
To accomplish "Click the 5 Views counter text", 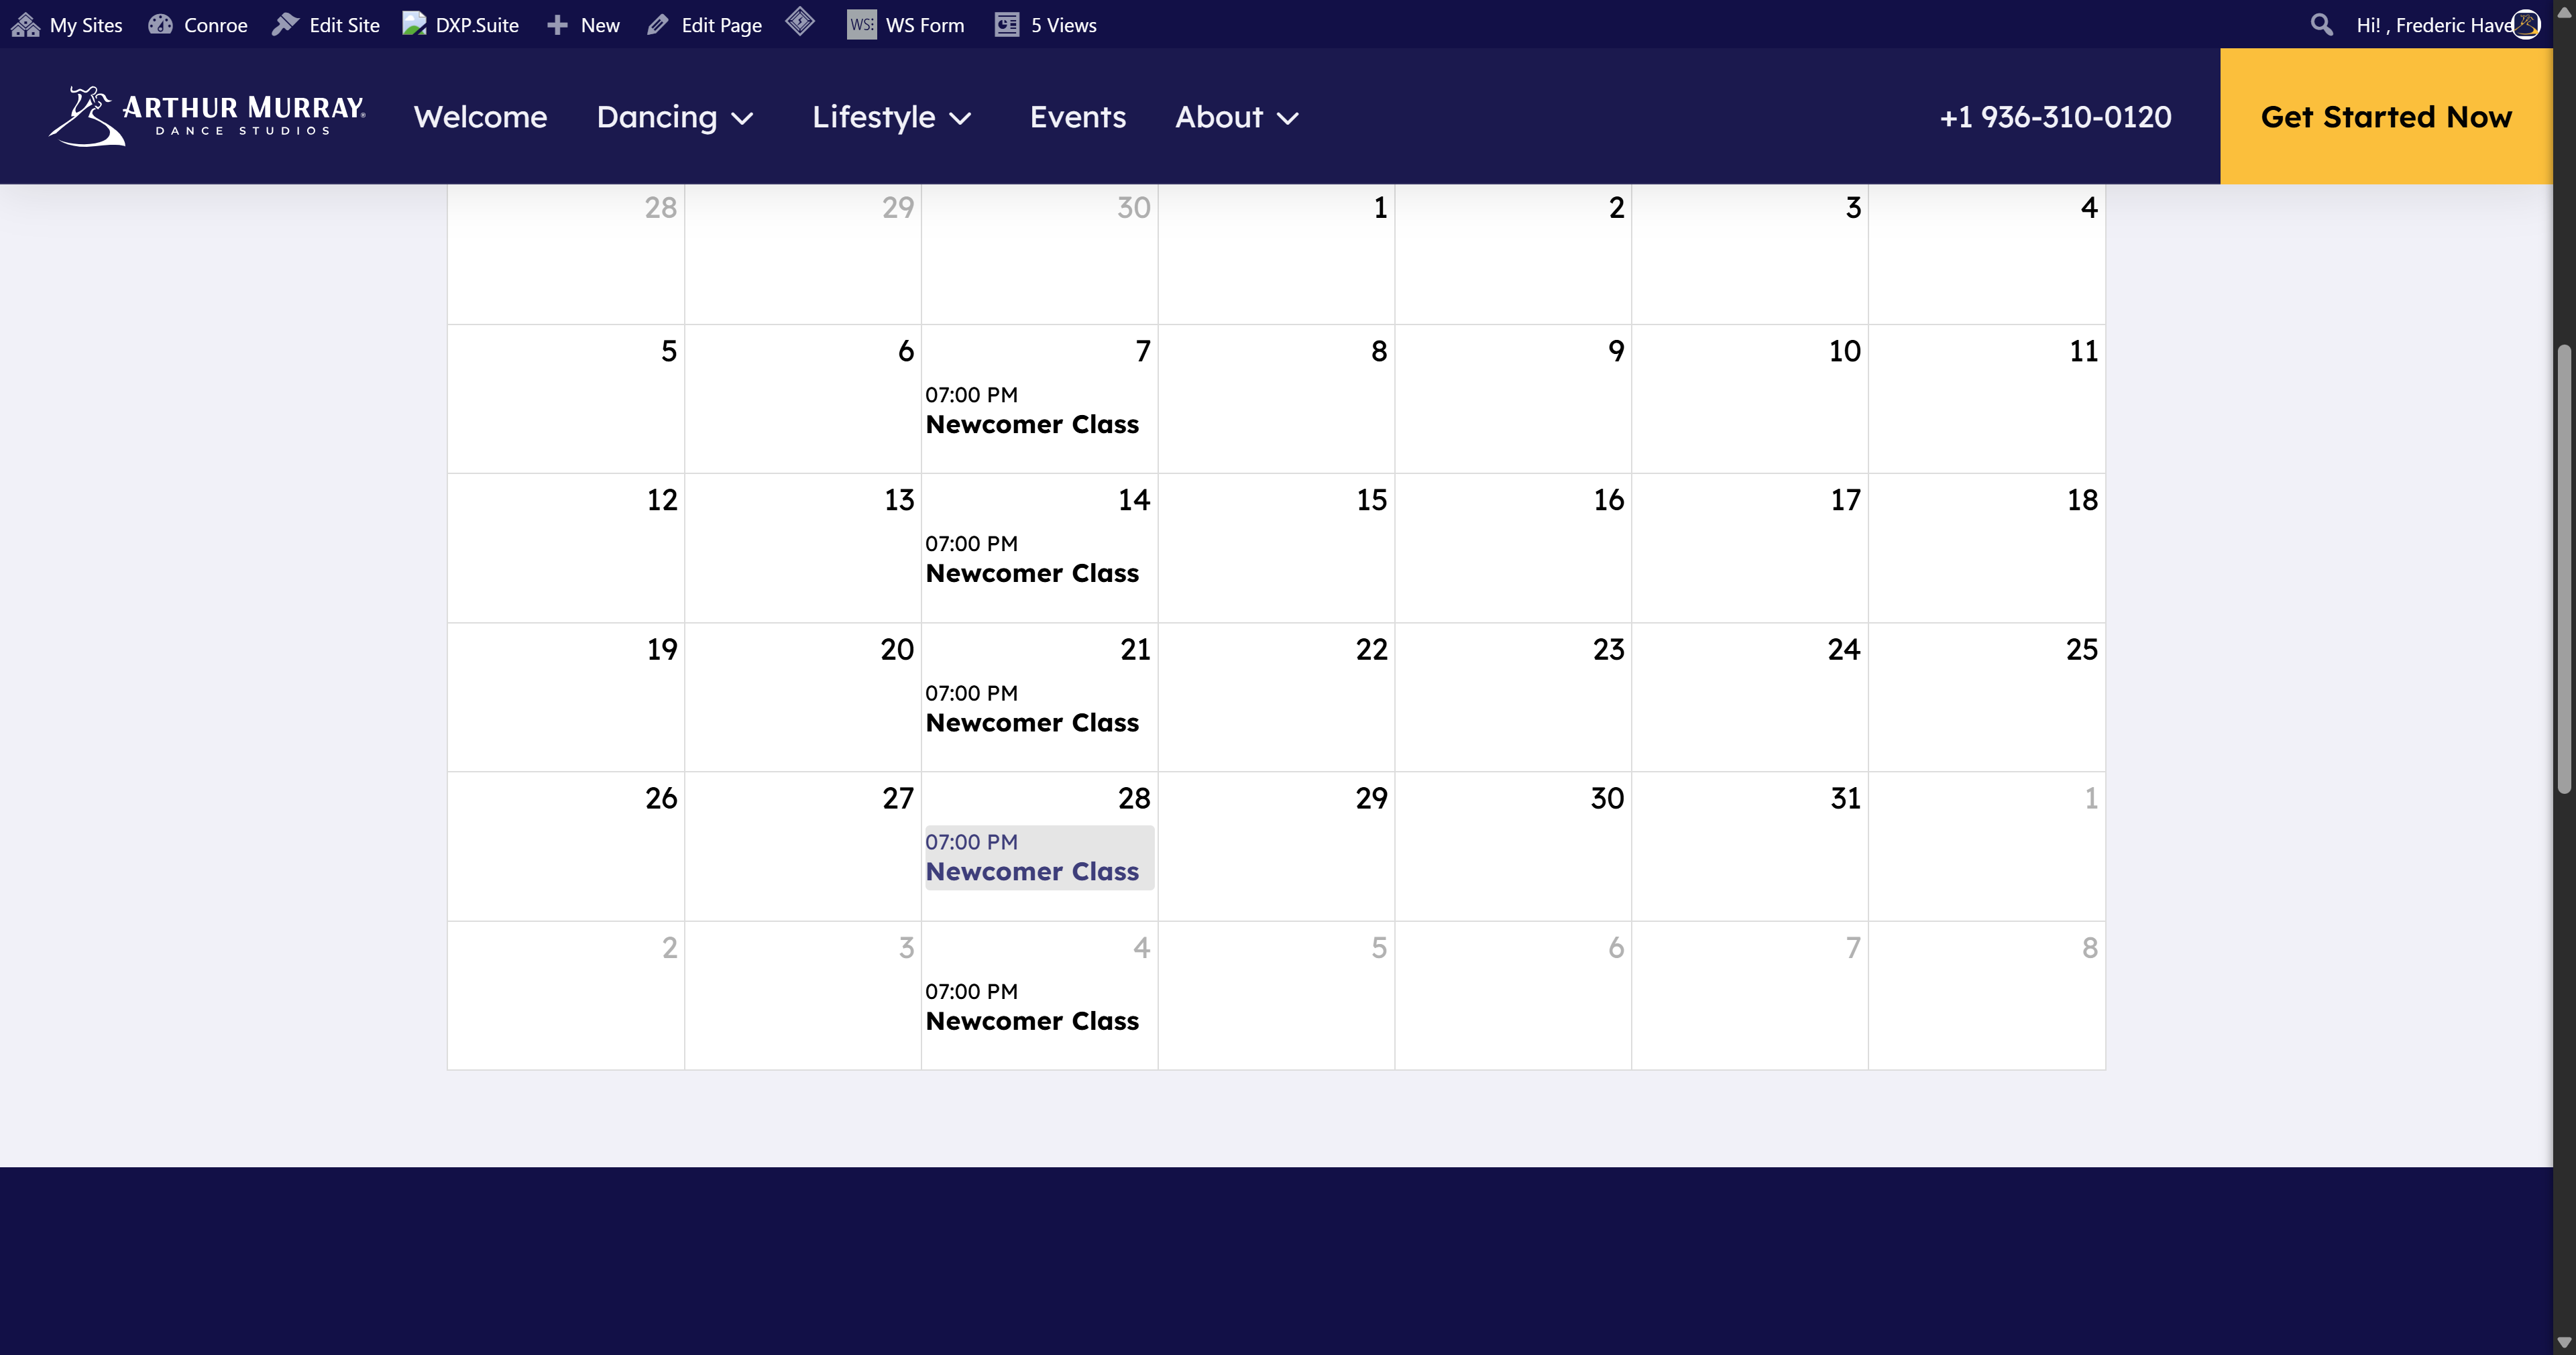I will [1064, 25].
